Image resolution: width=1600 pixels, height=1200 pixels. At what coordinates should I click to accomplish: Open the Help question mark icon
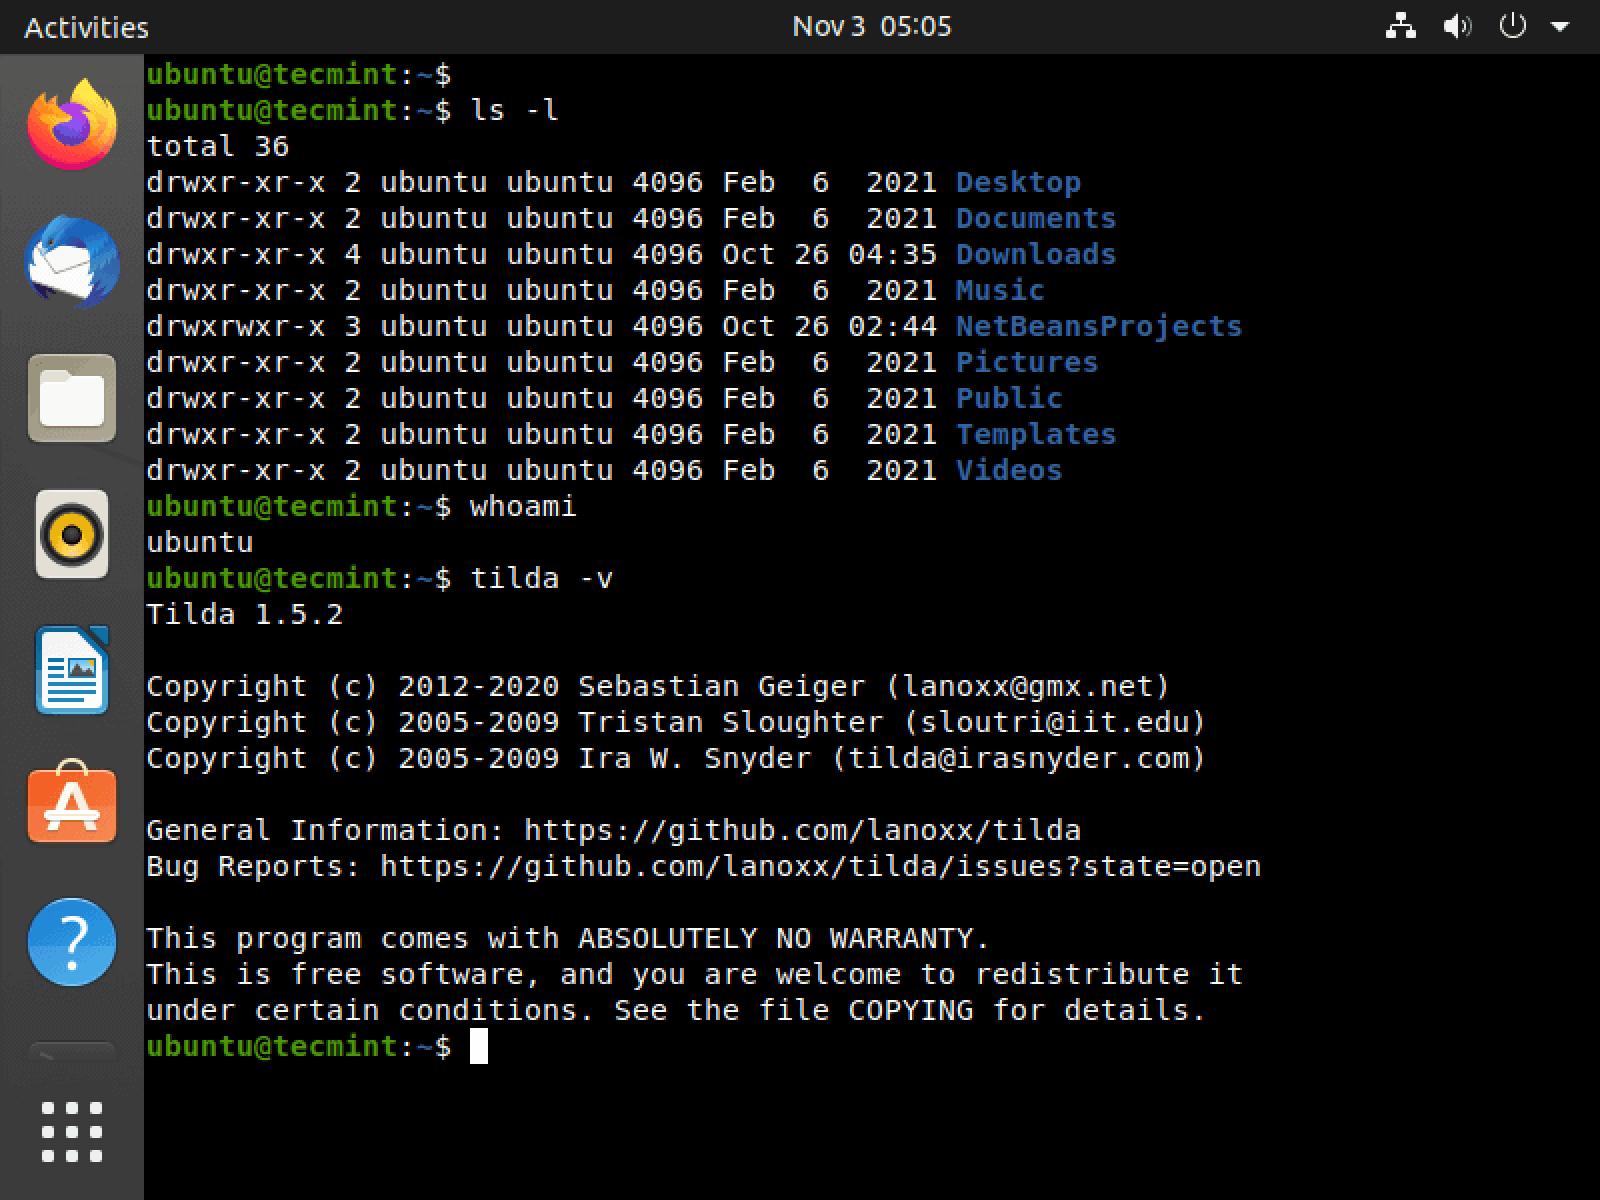tap(72, 942)
